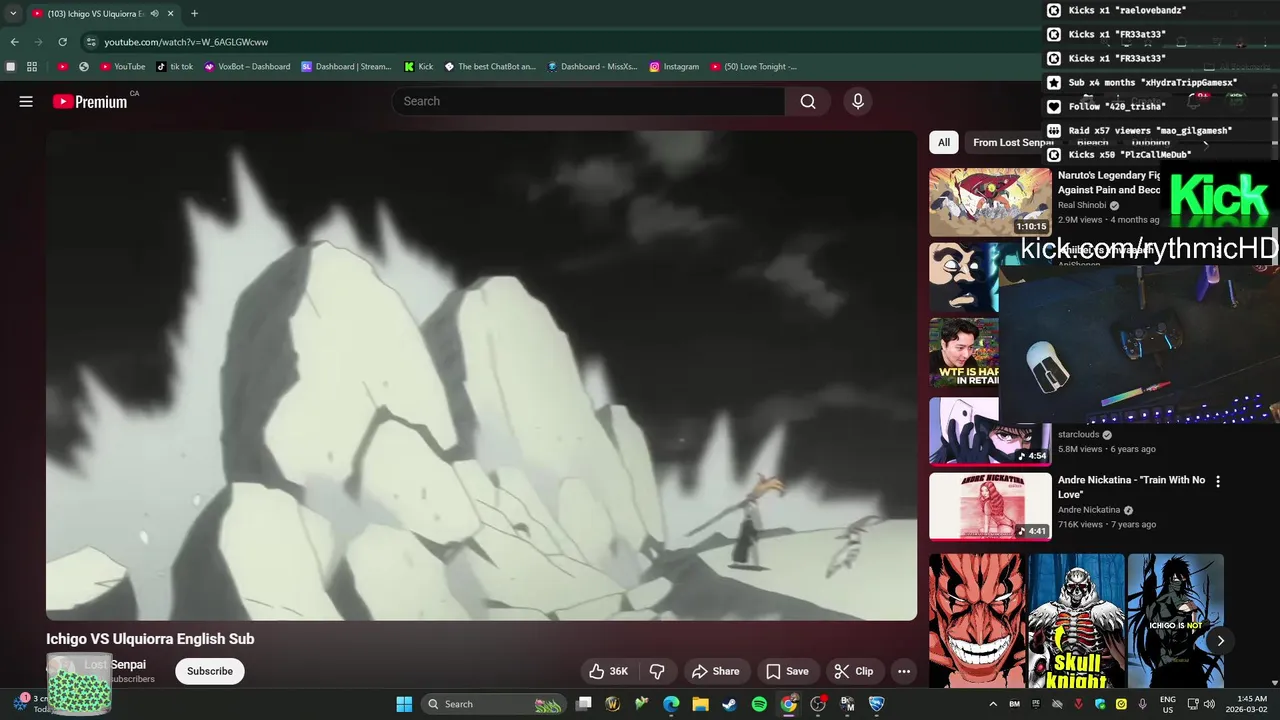
Task: Open Naruto's Legendary Fight video thumbnail
Action: (990, 202)
